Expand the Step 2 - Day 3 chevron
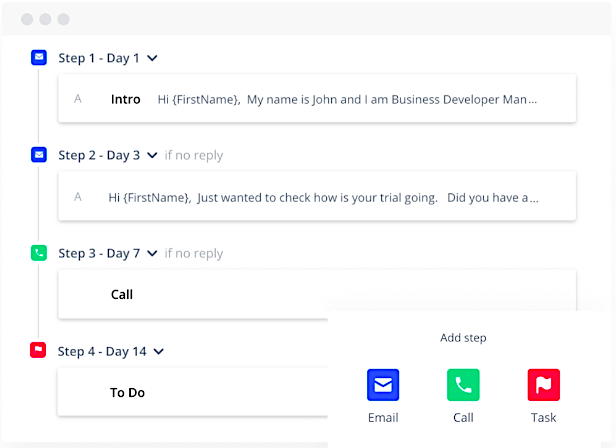 pyautogui.click(x=153, y=156)
